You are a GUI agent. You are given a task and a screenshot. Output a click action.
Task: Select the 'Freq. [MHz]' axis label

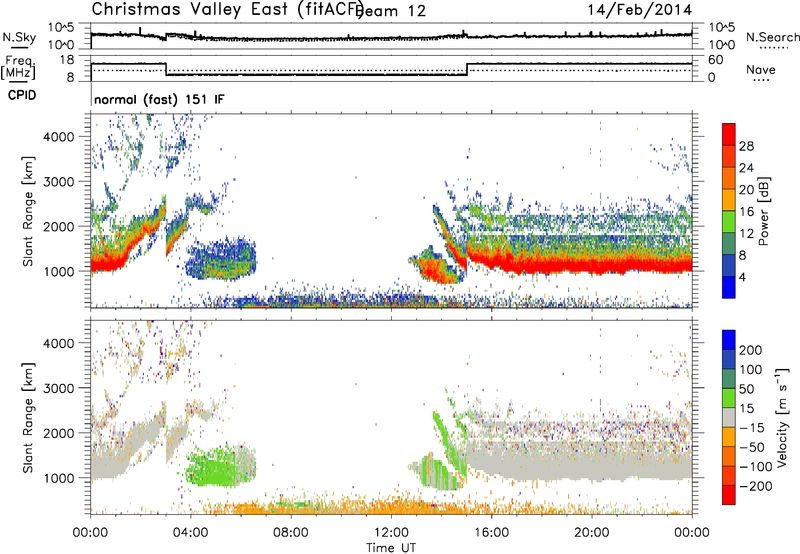pos(18,68)
